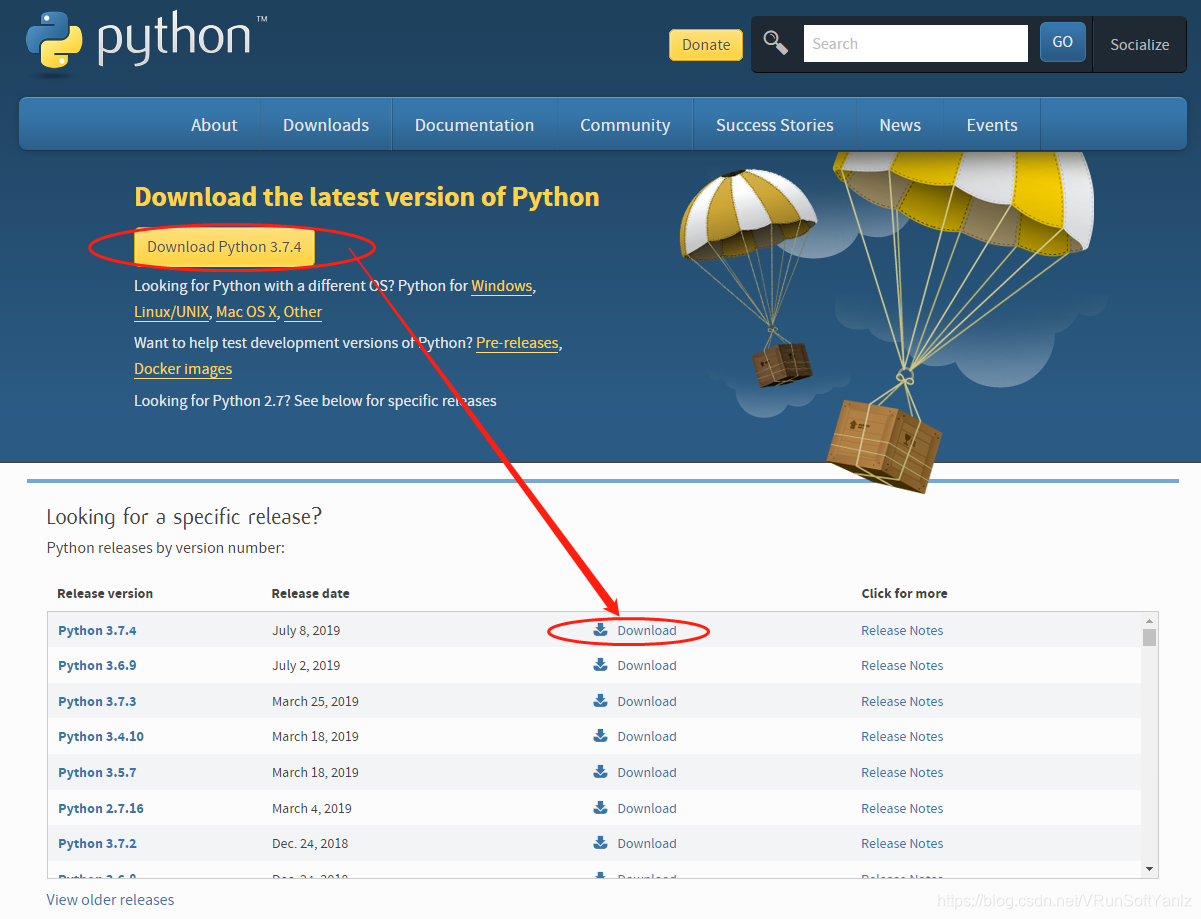Open the Docker images link
The image size is (1201, 919).
(183, 369)
